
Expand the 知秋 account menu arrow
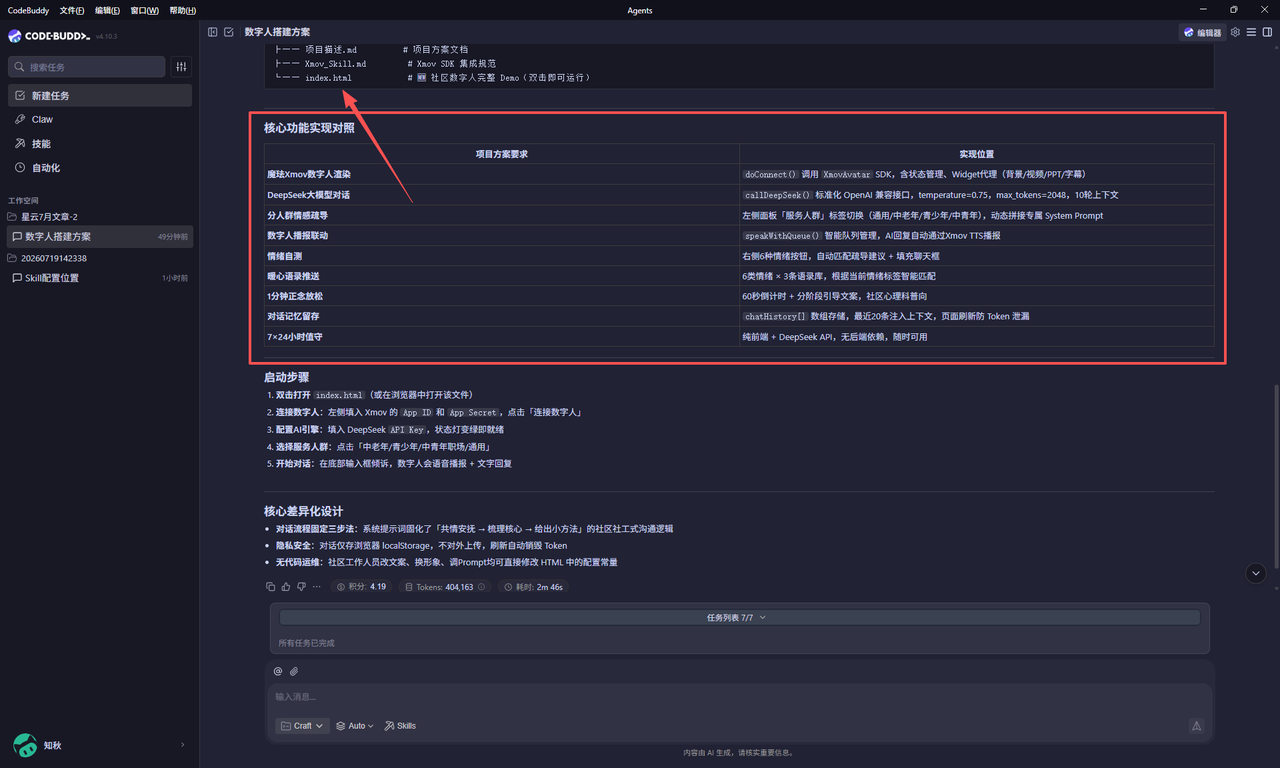click(x=182, y=745)
